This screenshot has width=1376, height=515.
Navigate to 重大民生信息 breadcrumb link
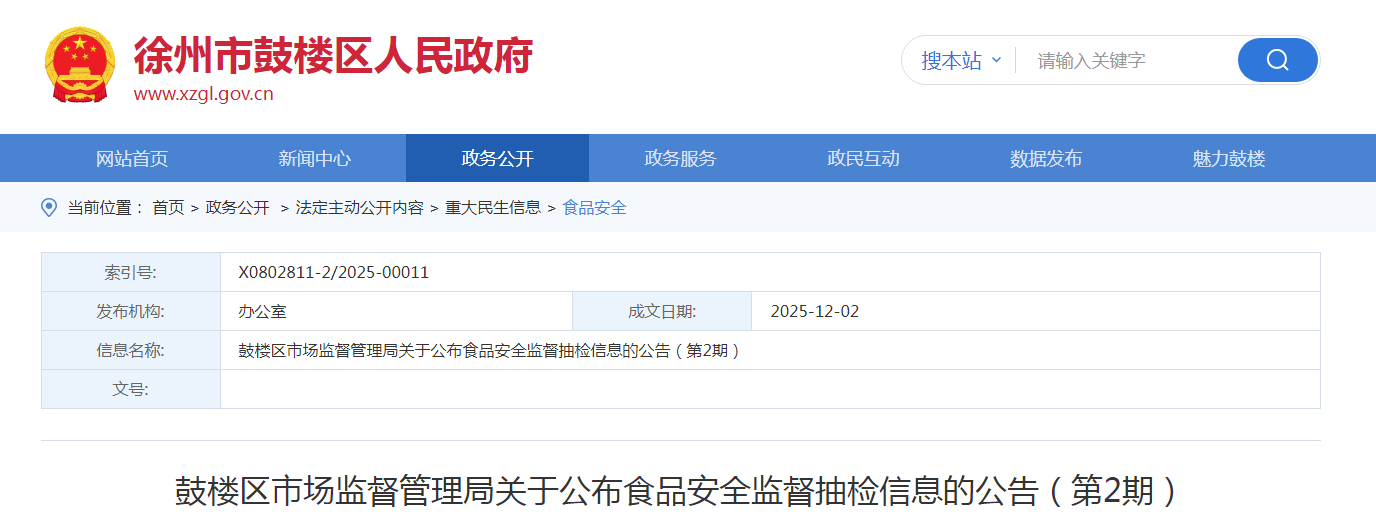click(493, 208)
